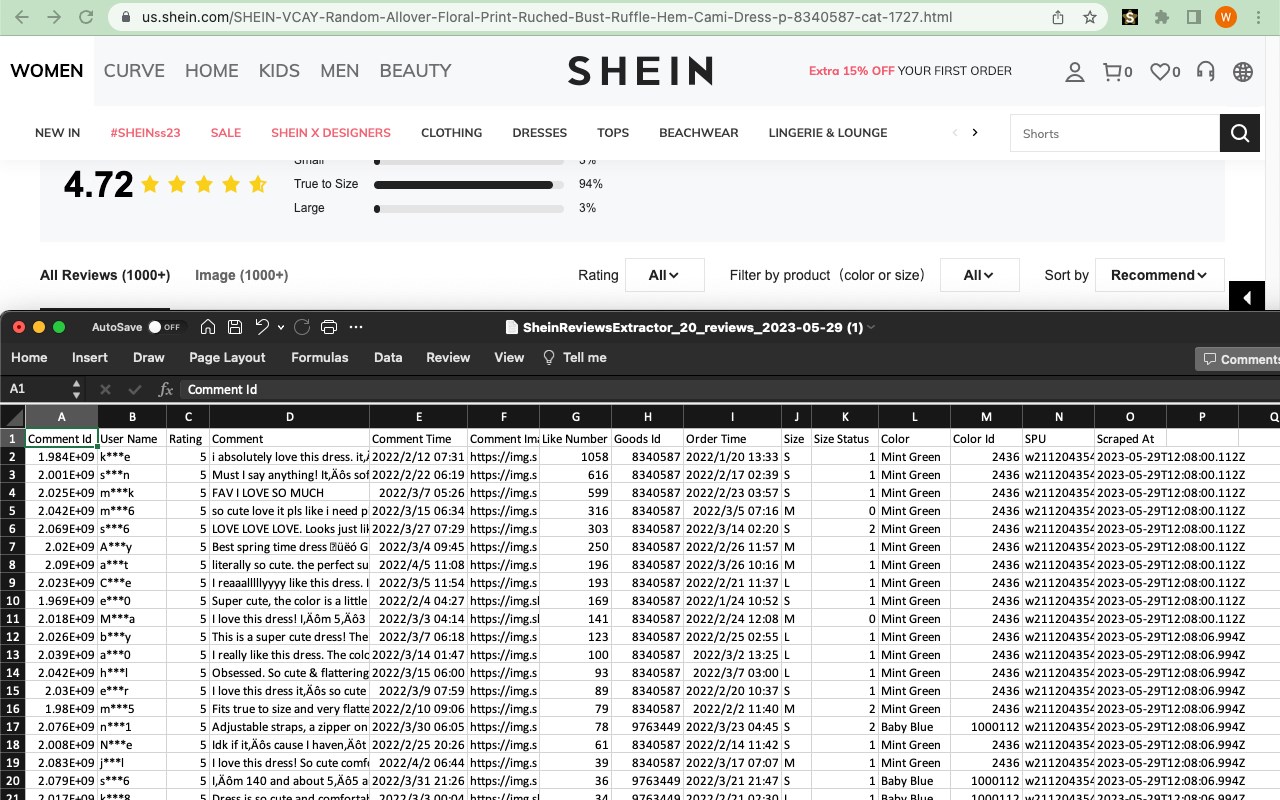Click the customer support headset icon
The height and width of the screenshot is (800, 1280).
[x=1206, y=71]
